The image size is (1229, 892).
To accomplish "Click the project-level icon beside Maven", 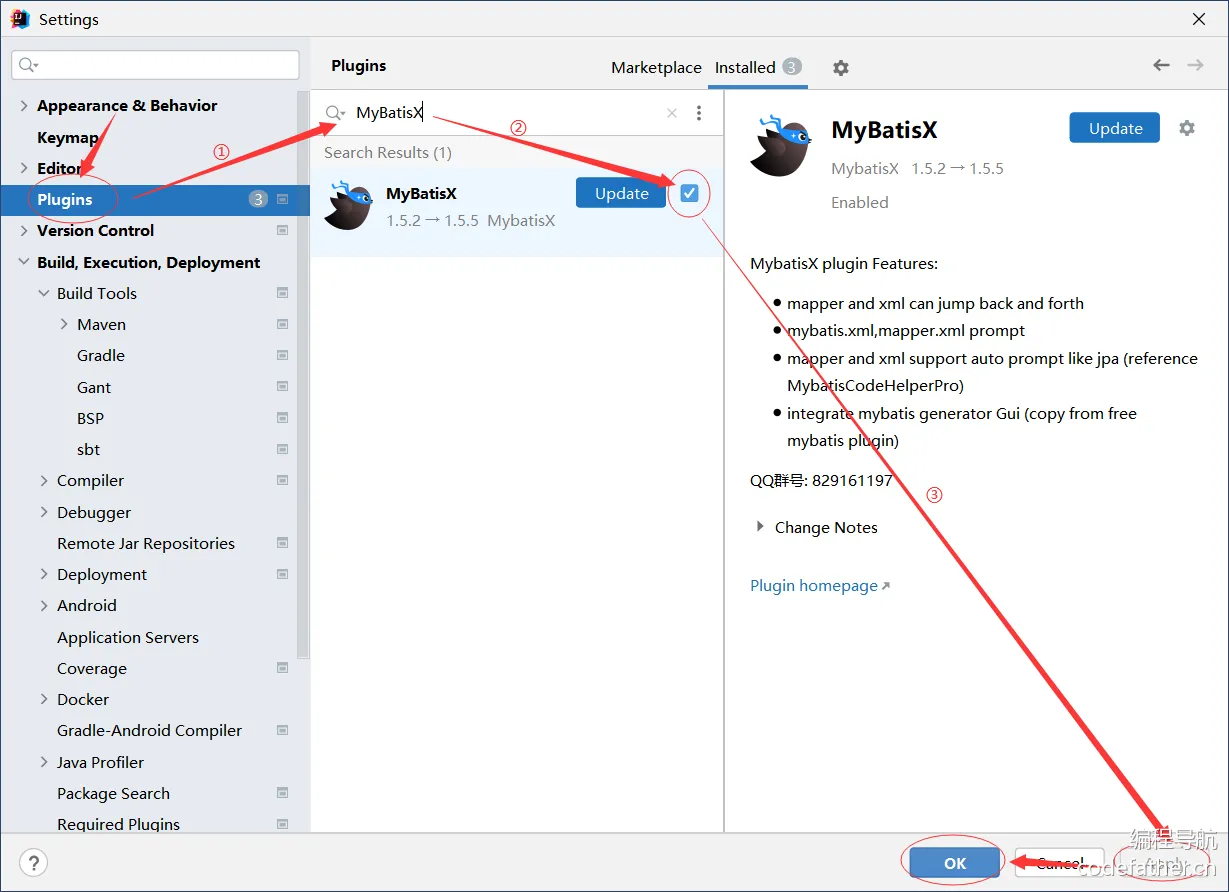I will pyautogui.click(x=282, y=324).
